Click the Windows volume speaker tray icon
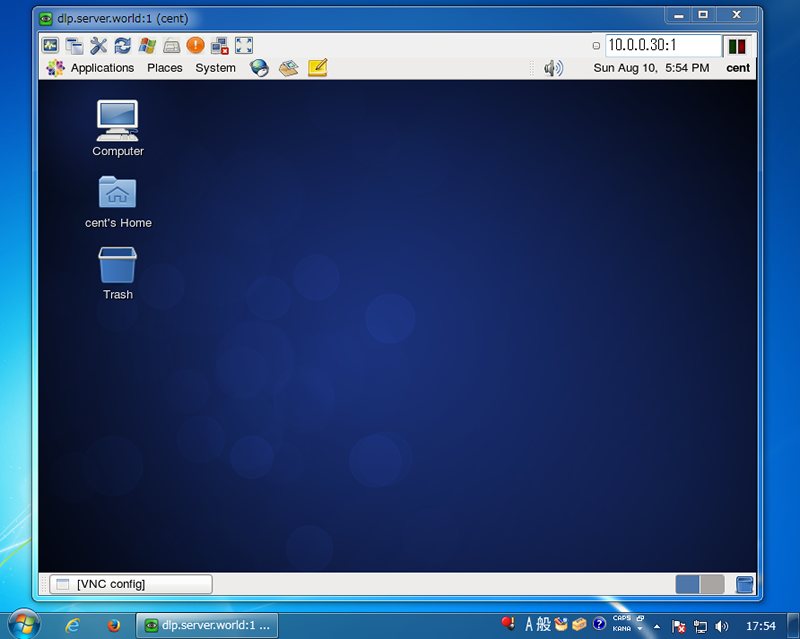Image resolution: width=800 pixels, height=639 pixels. 721,626
